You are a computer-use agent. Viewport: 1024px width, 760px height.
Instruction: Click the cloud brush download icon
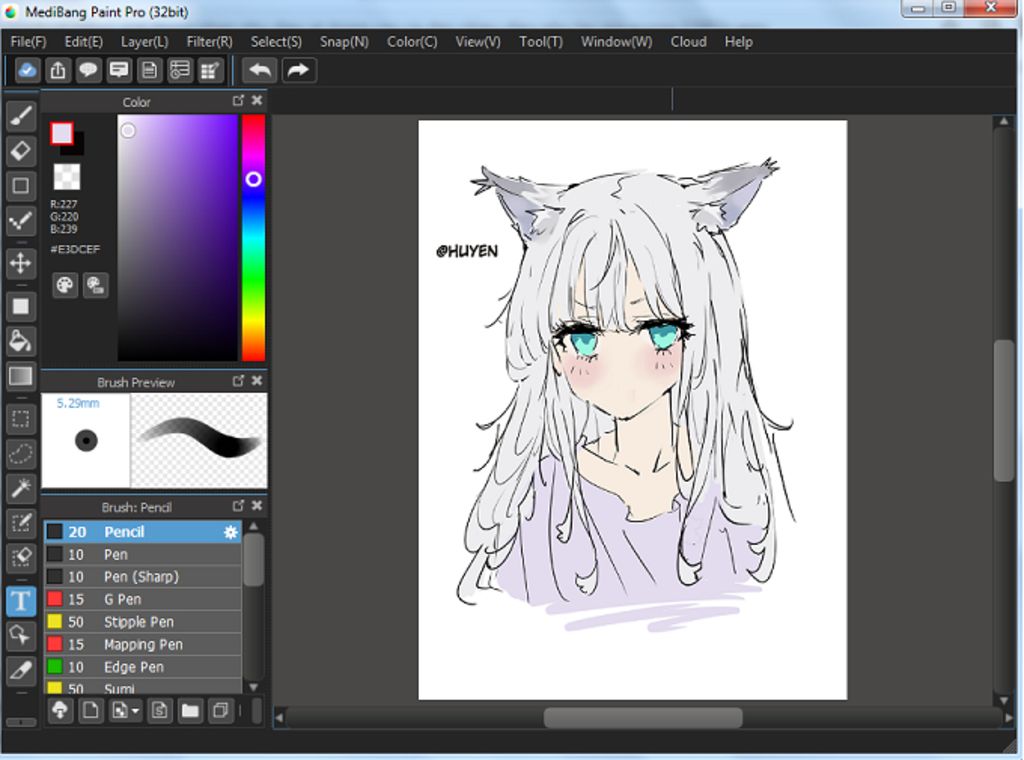tap(60, 710)
